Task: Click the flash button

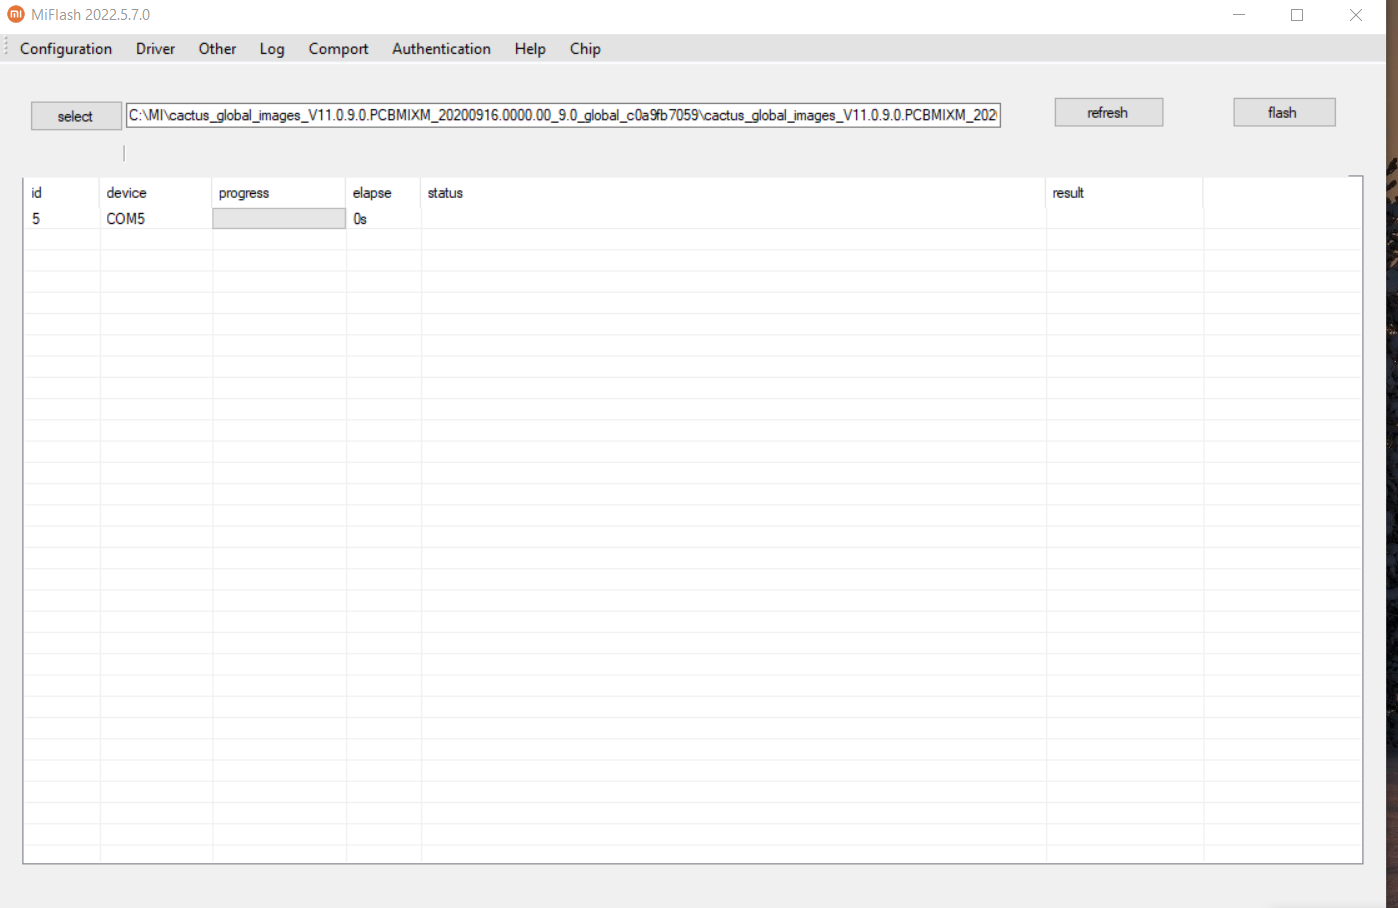Action: coord(1284,113)
